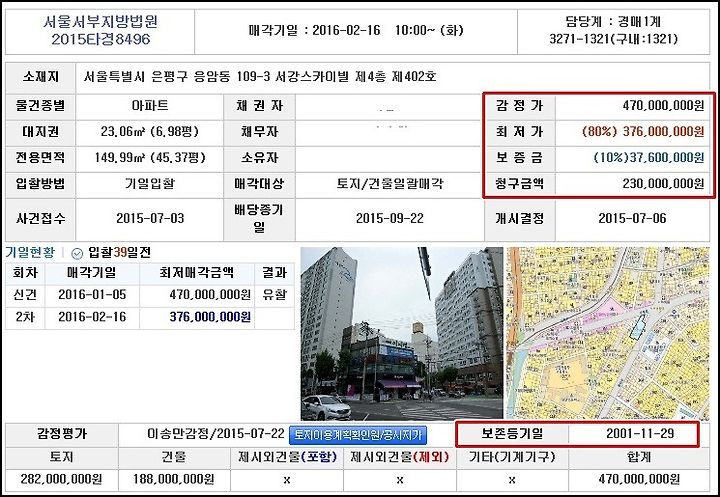The image size is (720, 497).
Task: Click the 기타(기계기구) column header
Action: coord(512,457)
